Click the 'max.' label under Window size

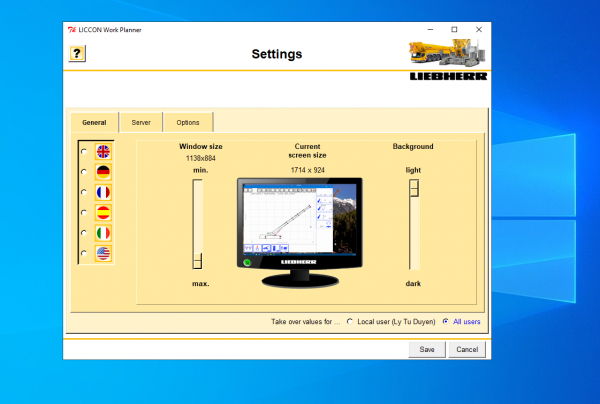pos(201,283)
